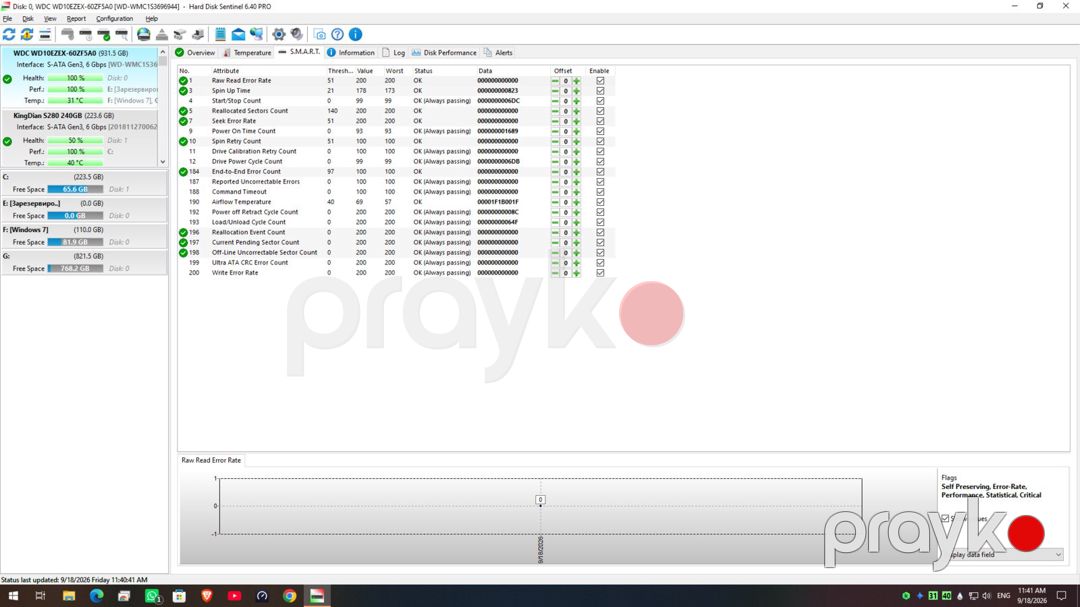Click minus offset icon for Airflow Temperature row
The image size is (1080, 607).
[x=555, y=202]
